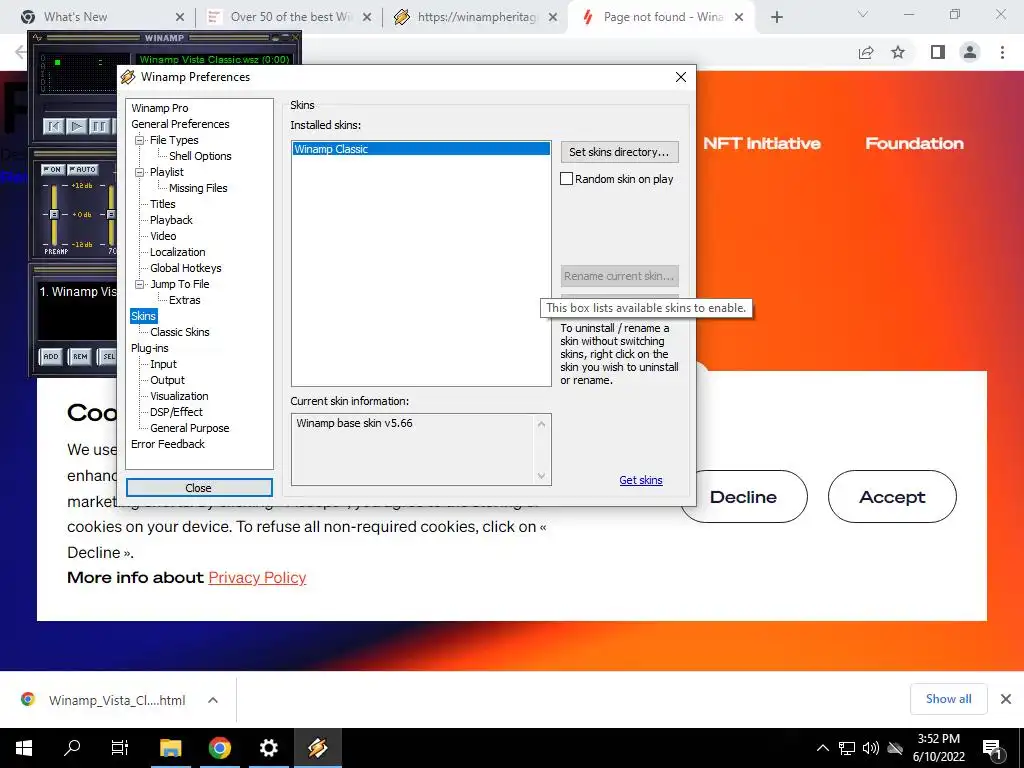Viewport: 1024px width, 768px height.
Task: Click the Pause button in Winamp player
Action: [x=99, y=126]
